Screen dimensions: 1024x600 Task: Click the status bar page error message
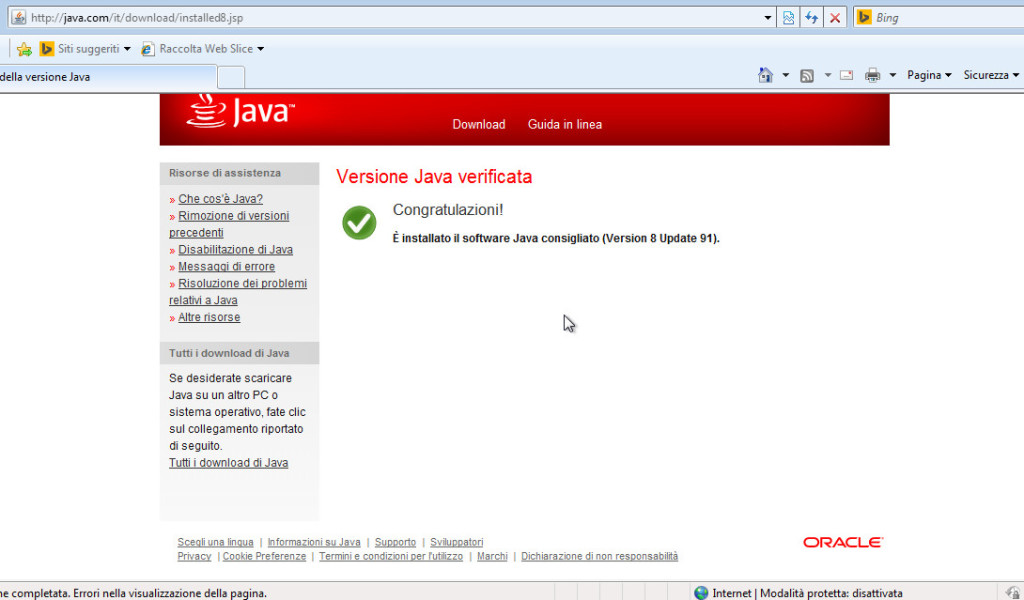[133, 593]
